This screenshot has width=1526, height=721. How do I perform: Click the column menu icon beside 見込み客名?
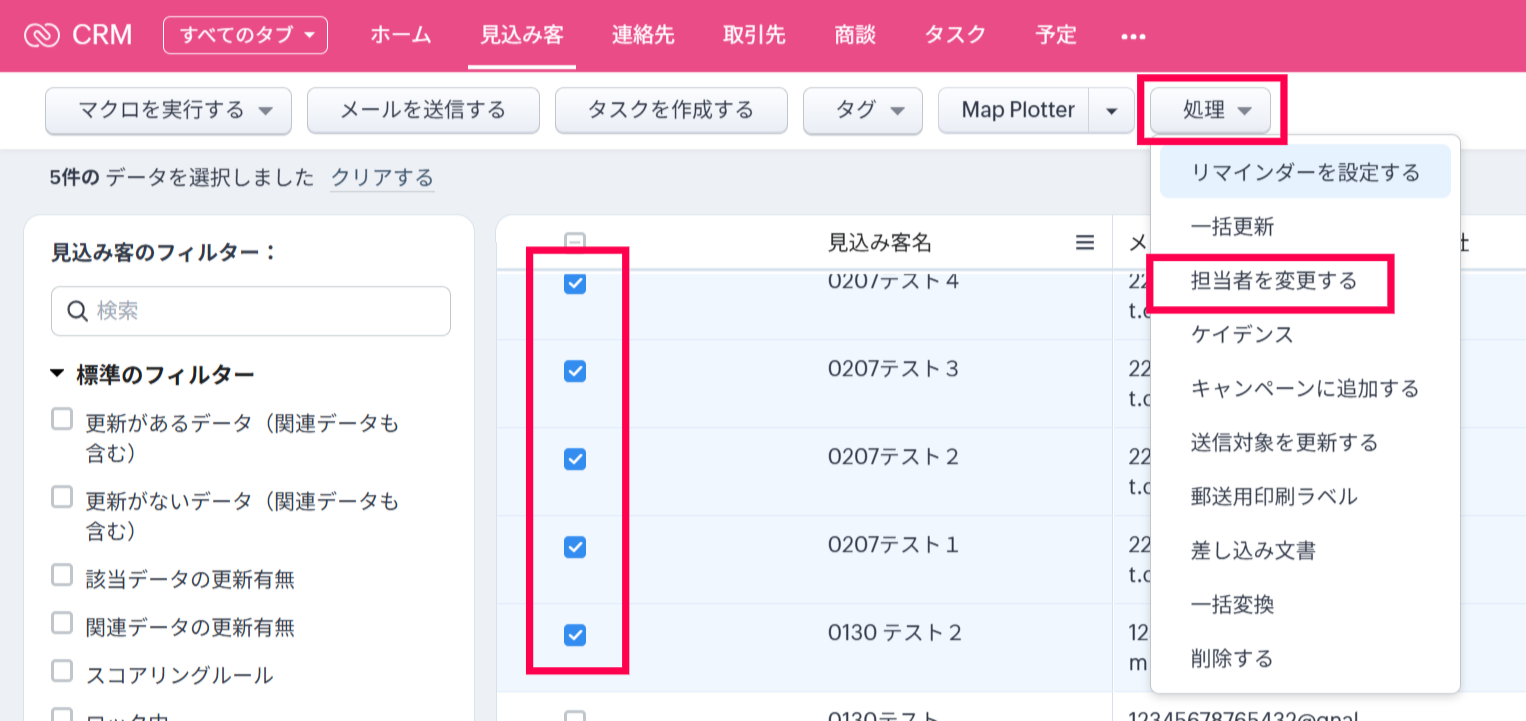pos(1085,242)
